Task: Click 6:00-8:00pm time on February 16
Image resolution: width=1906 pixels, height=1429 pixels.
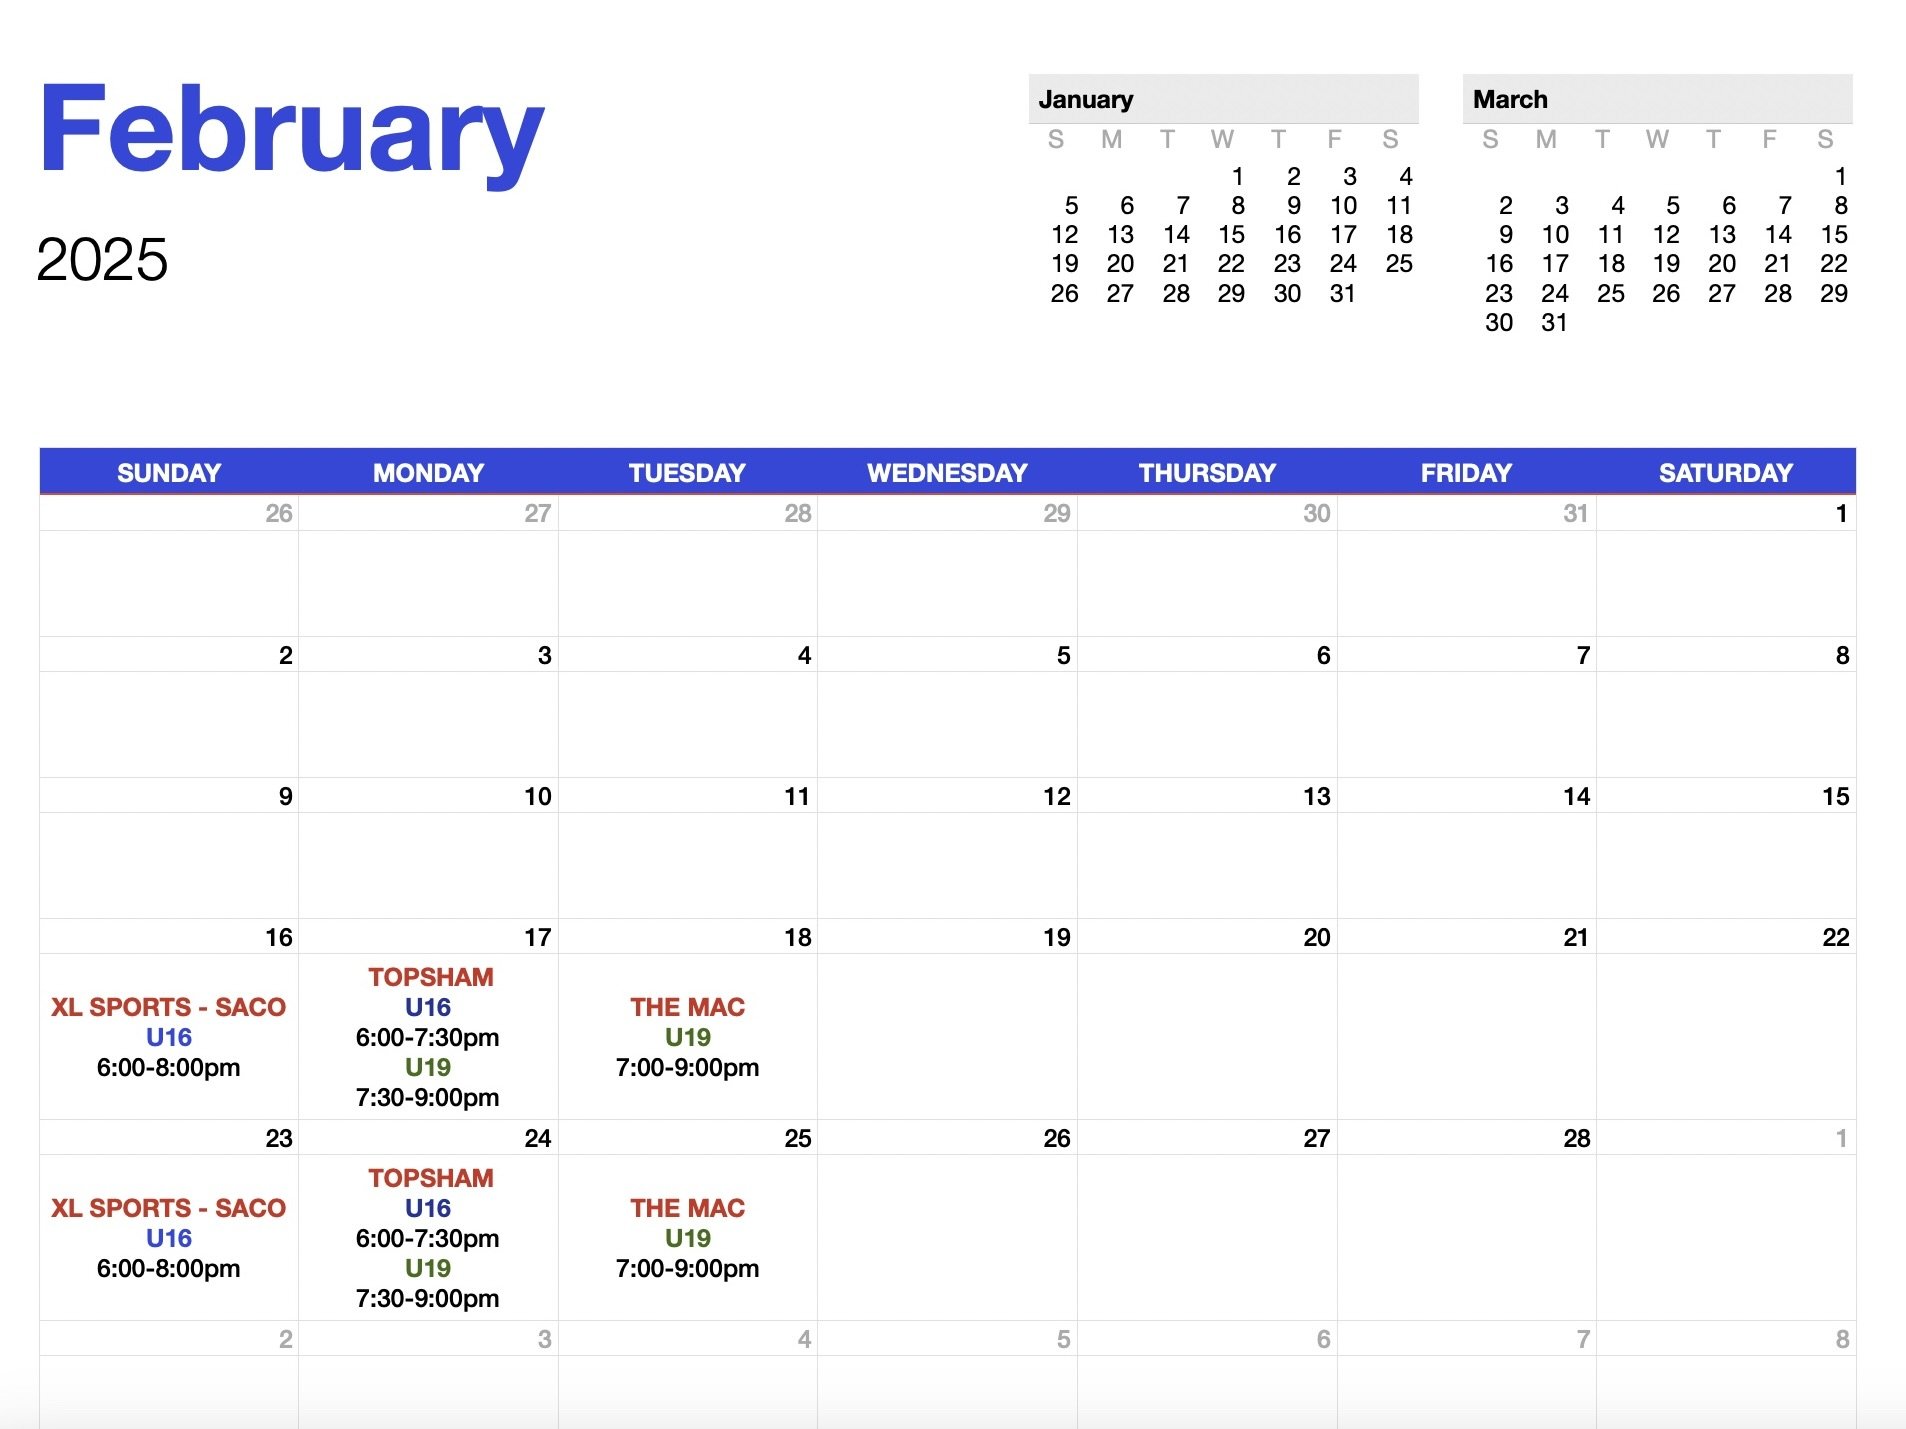Action: [x=168, y=1067]
